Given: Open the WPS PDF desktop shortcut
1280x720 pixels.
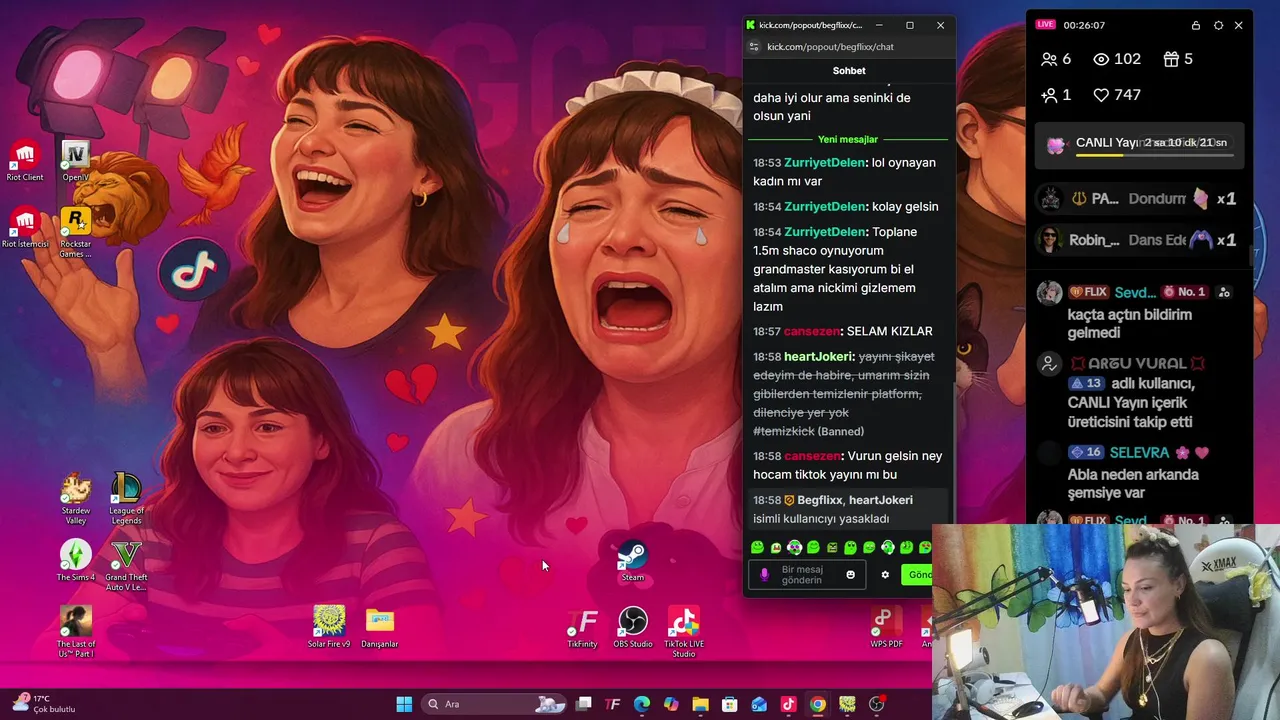Looking at the screenshot, I should pyautogui.click(x=886, y=627).
